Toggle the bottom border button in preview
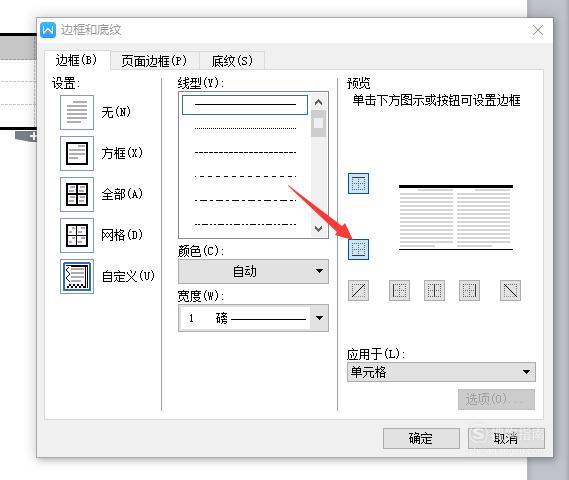 (359, 249)
